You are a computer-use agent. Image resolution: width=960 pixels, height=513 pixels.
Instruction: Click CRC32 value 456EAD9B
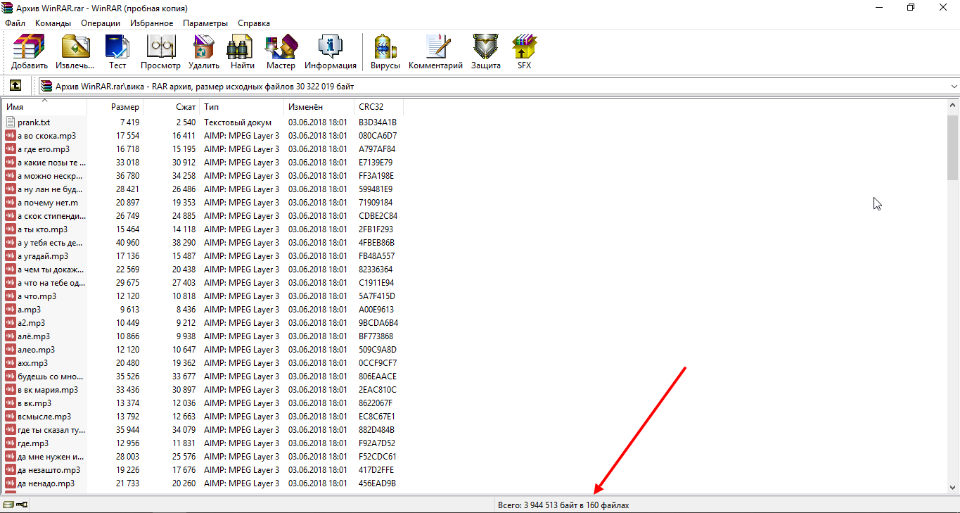click(377, 484)
